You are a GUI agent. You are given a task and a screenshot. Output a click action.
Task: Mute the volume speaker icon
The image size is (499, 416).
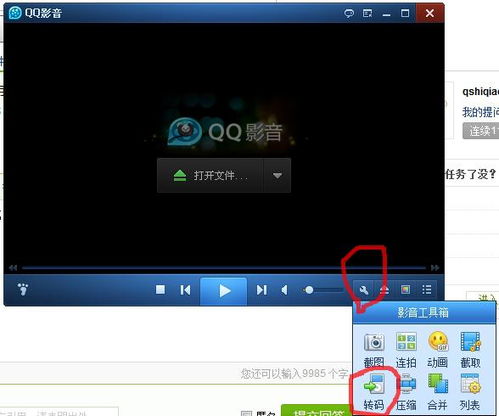click(x=284, y=290)
